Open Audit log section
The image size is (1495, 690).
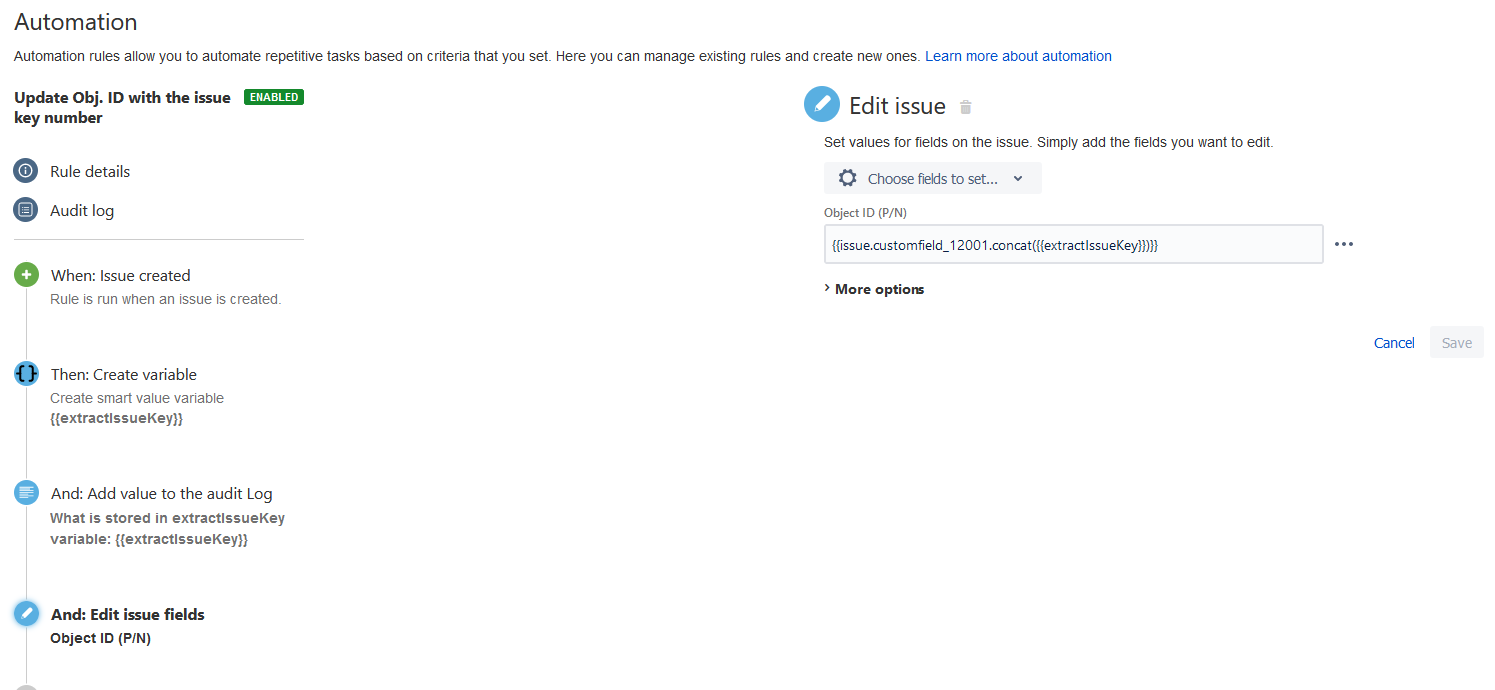point(82,210)
